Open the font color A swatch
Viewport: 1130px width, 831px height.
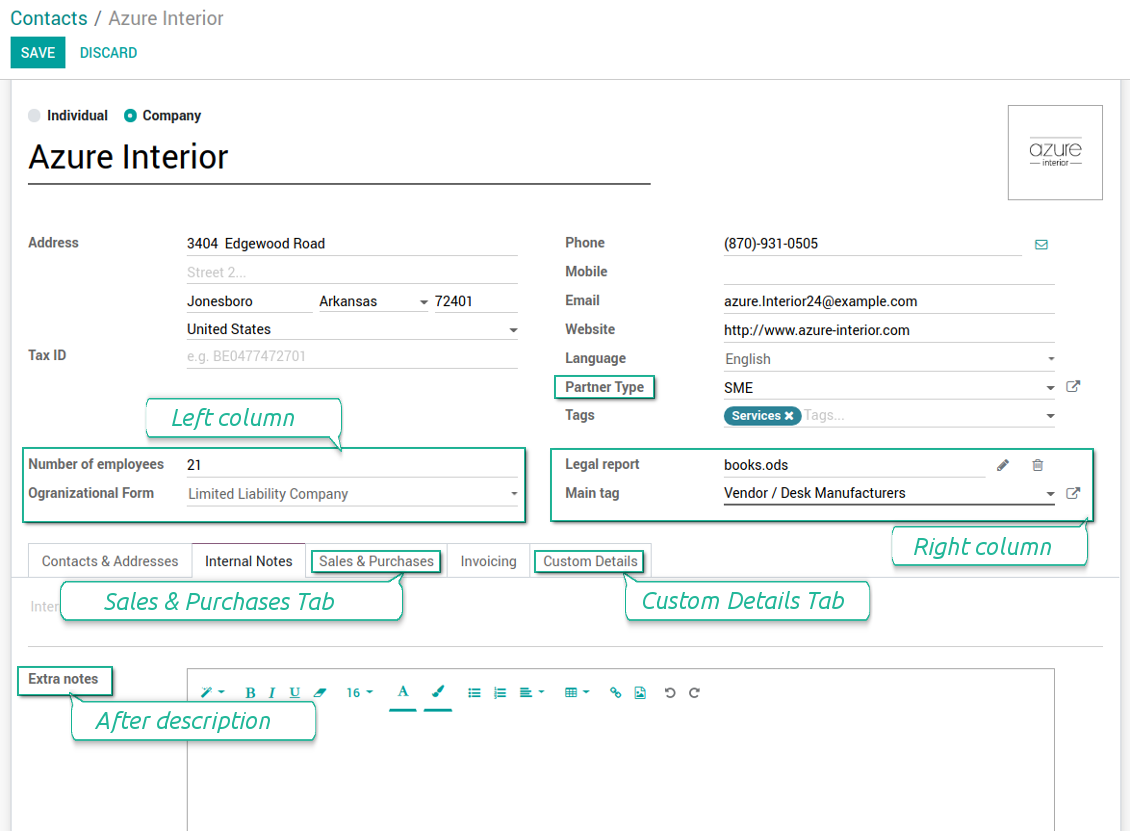coord(403,692)
